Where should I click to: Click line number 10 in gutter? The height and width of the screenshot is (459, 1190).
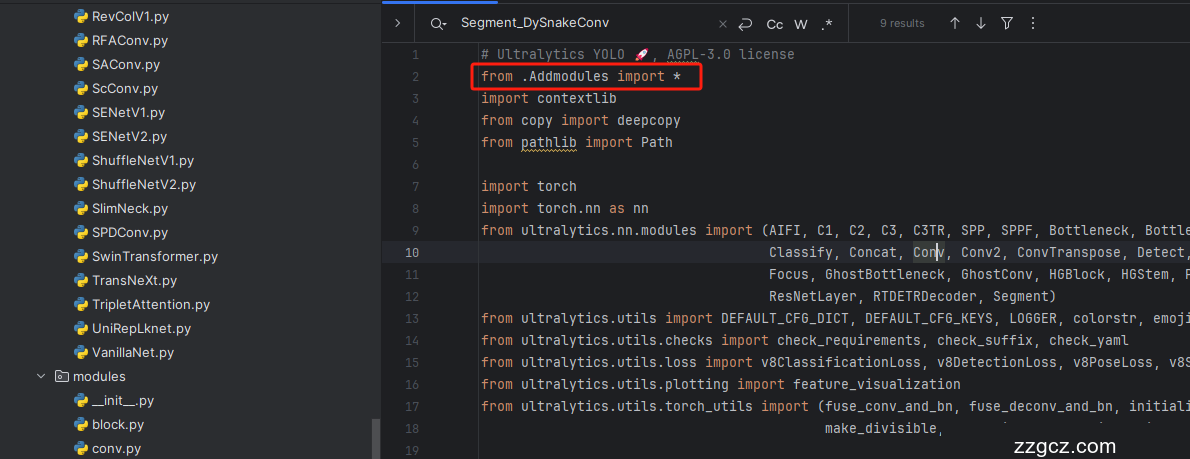[x=412, y=252]
